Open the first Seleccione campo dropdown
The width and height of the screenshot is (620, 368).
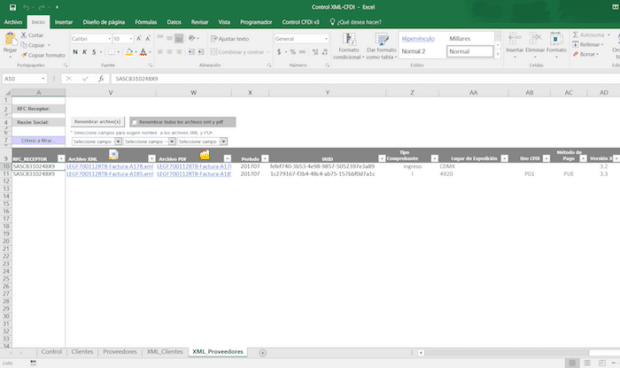pos(118,142)
